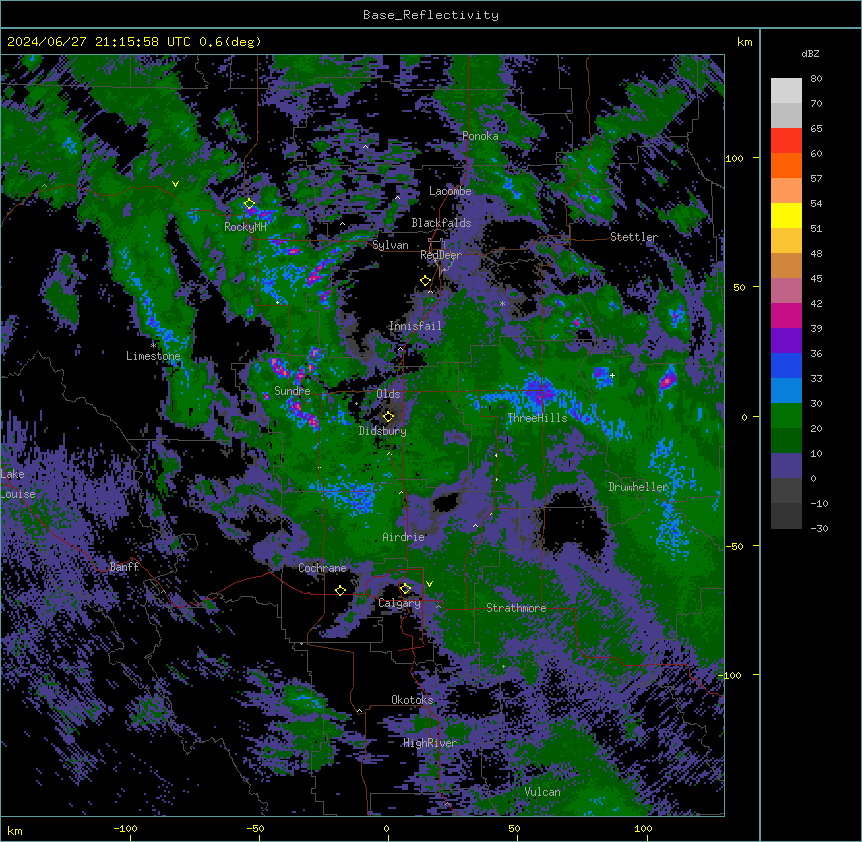Click the yellow v marker northwest of RockyMH

pyautogui.click(x=175, y=184)
